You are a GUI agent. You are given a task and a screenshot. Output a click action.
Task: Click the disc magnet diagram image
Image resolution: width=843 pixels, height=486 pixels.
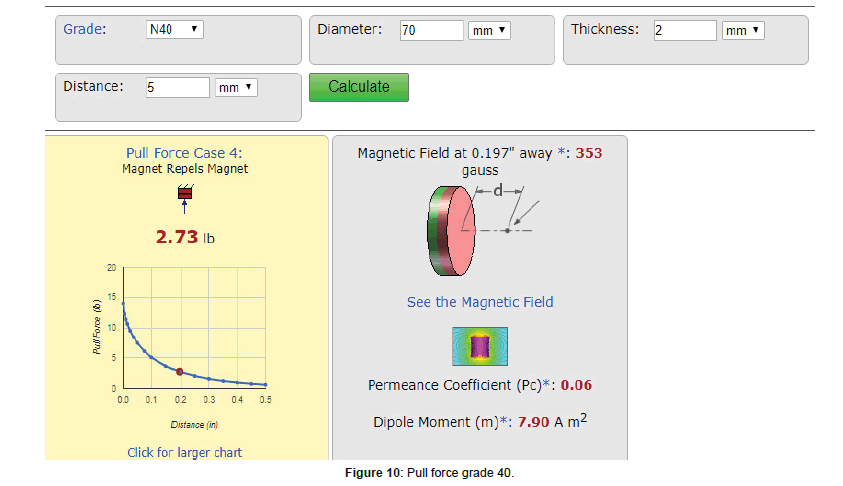click(x=453, y=230)
